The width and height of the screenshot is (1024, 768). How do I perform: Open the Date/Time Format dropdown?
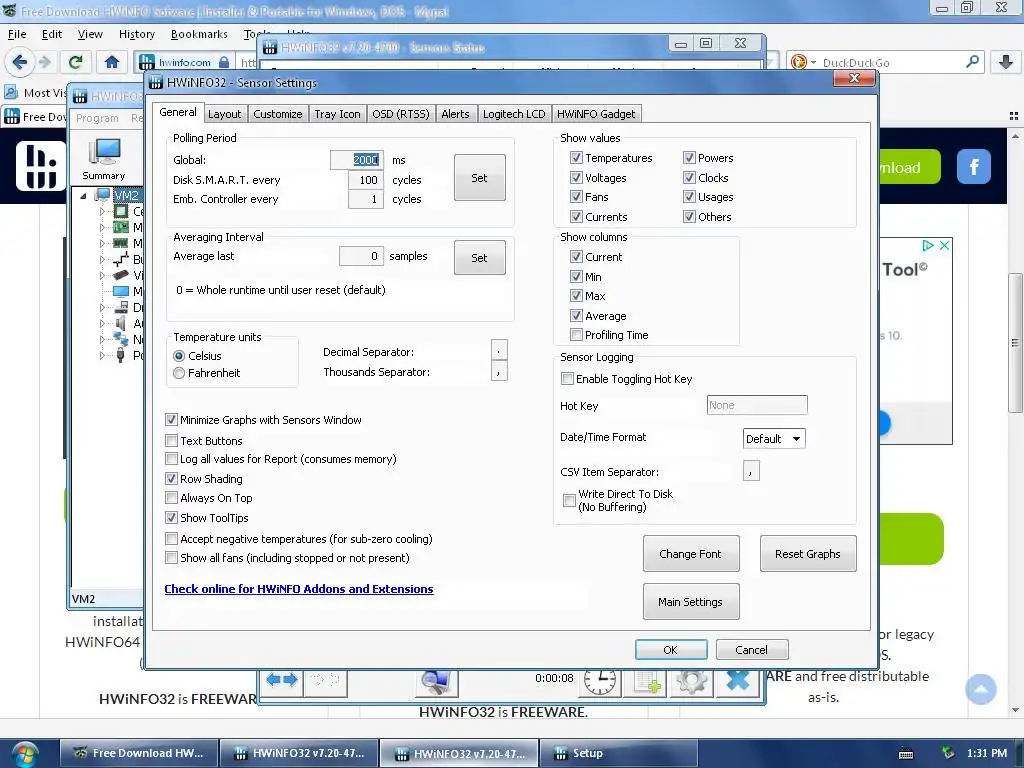[774, 439]
